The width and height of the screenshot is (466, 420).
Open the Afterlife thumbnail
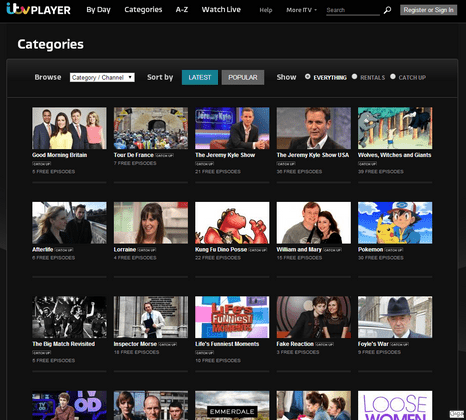tap(69, 223)
